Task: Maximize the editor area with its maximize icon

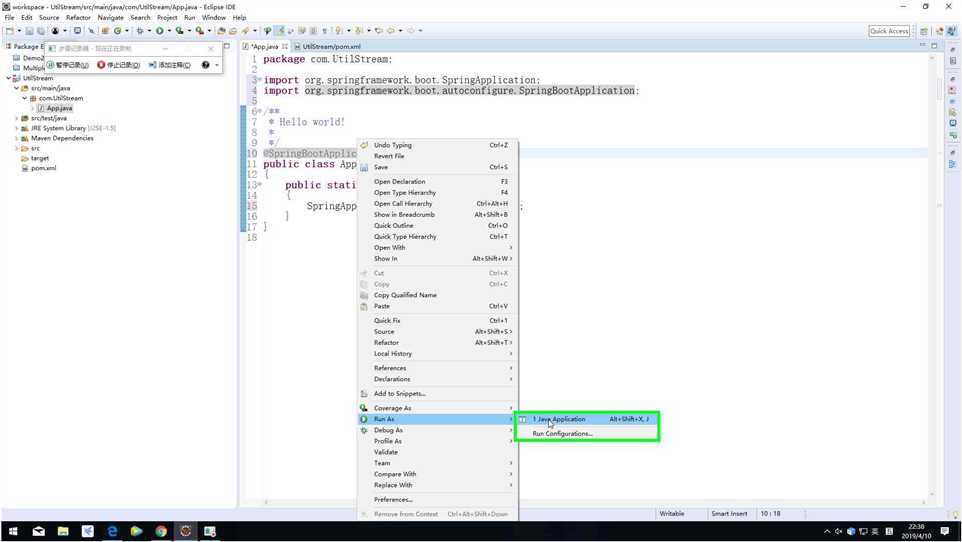Action: pyautogui.click(x=934, y=46)
